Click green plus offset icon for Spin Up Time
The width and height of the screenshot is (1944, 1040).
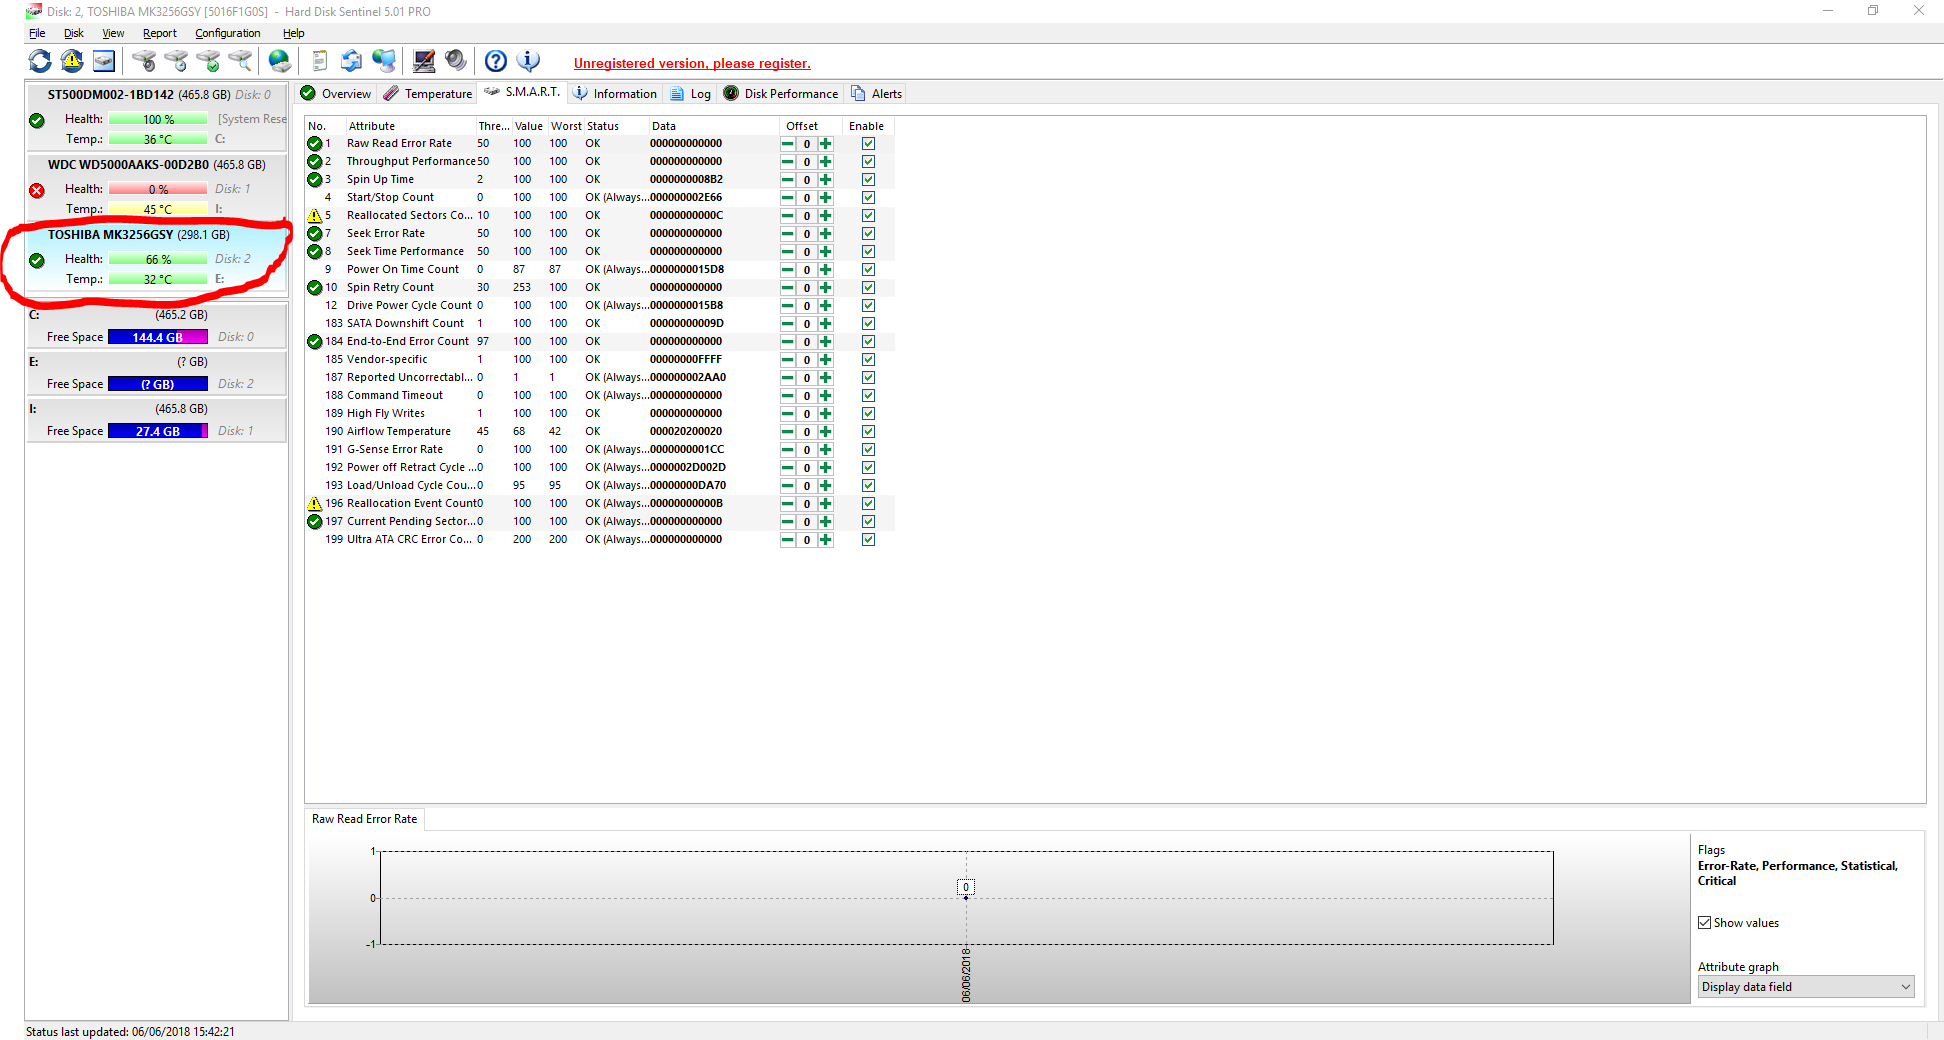click(826, 180)
